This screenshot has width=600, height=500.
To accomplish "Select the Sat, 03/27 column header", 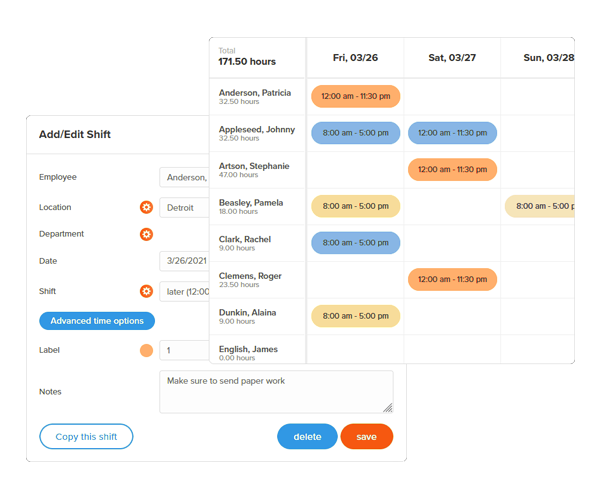I will (x=452, y=58).
